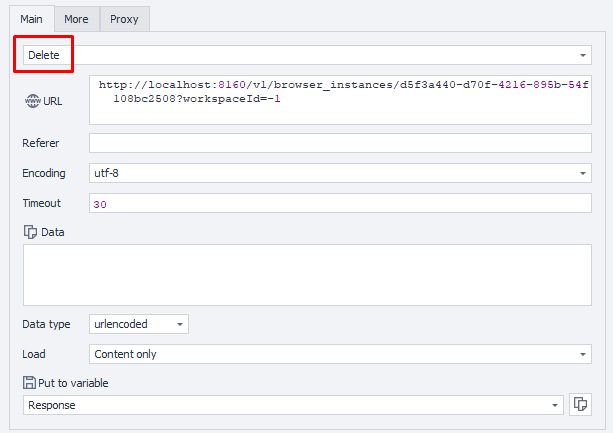Switch to the More tab

click(x=76, y=18)
